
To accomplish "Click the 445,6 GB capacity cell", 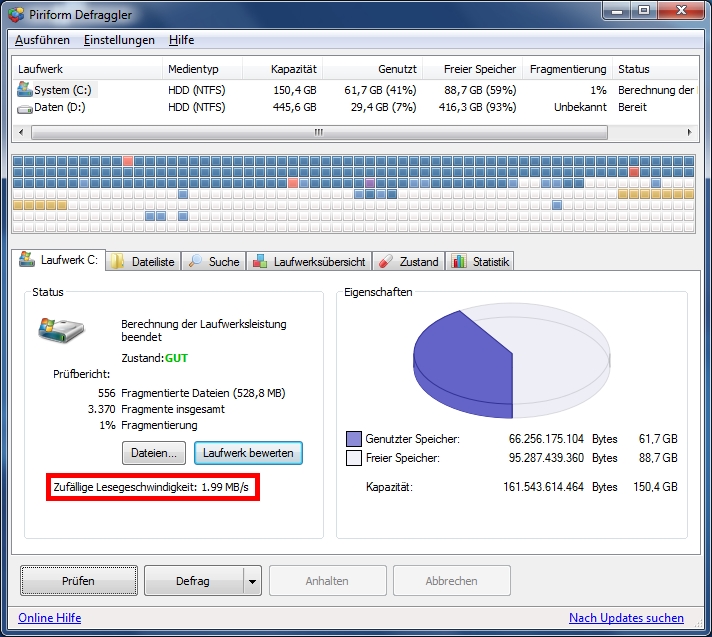I will click(x=295, y=108).
